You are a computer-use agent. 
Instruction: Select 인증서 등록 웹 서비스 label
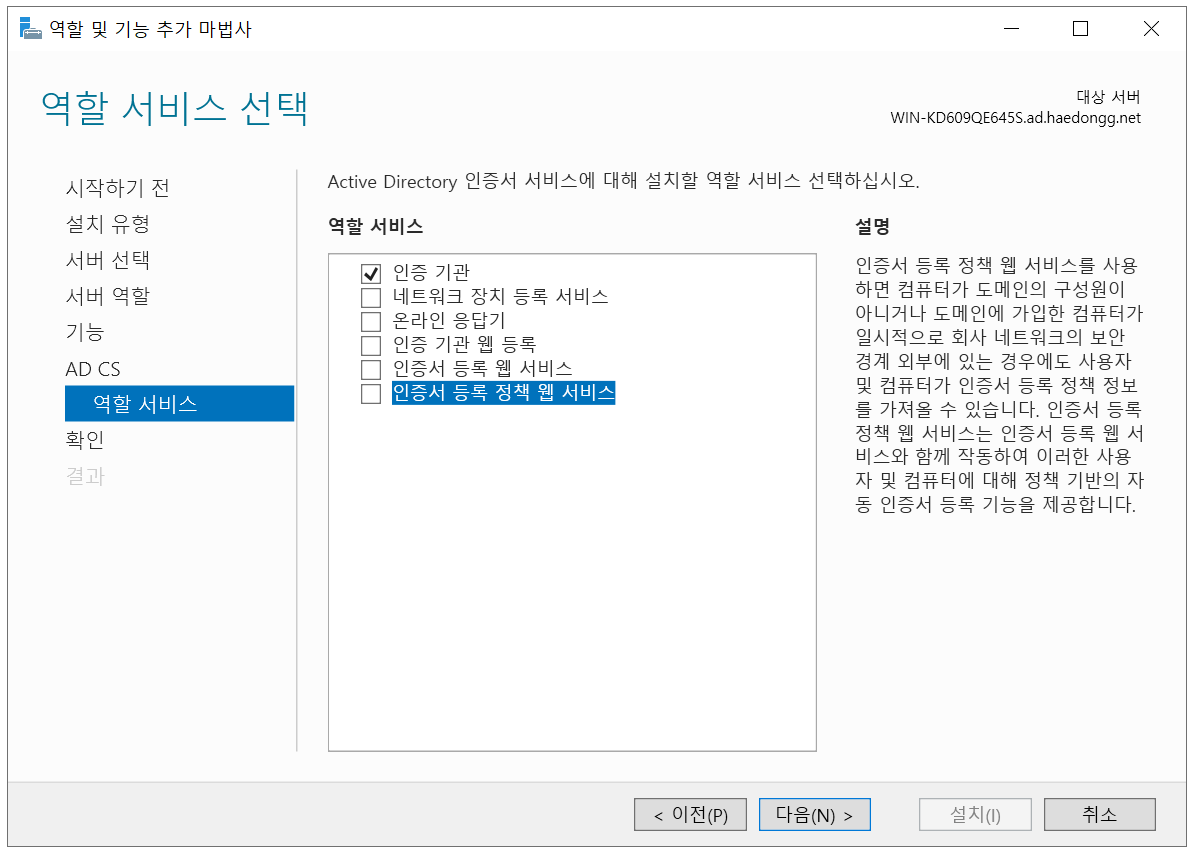482,369
